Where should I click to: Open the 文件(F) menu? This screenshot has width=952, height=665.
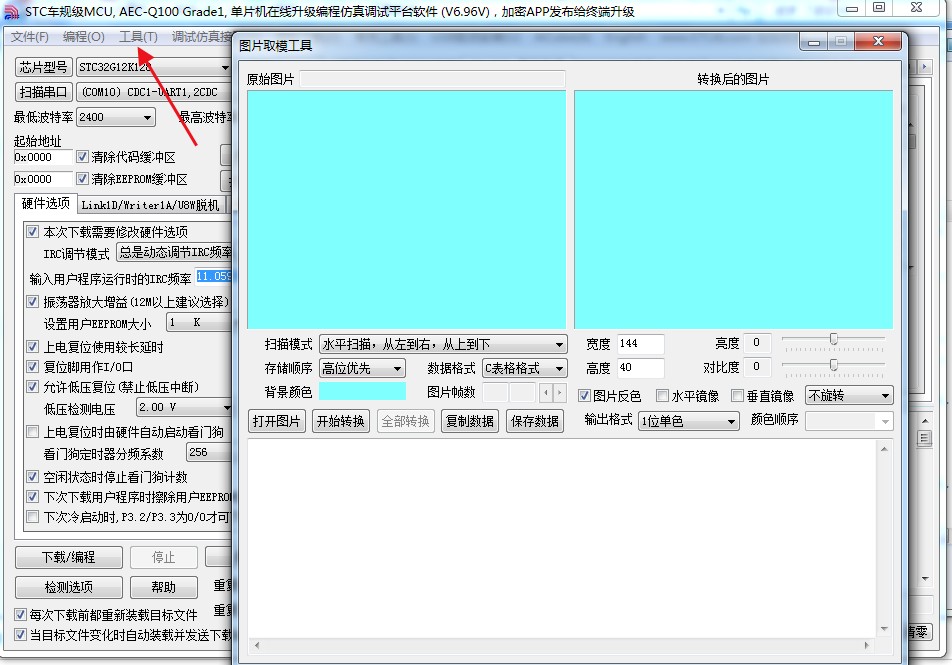29,37
